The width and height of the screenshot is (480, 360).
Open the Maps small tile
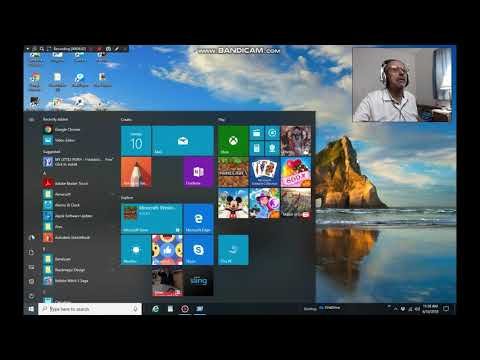272,148
